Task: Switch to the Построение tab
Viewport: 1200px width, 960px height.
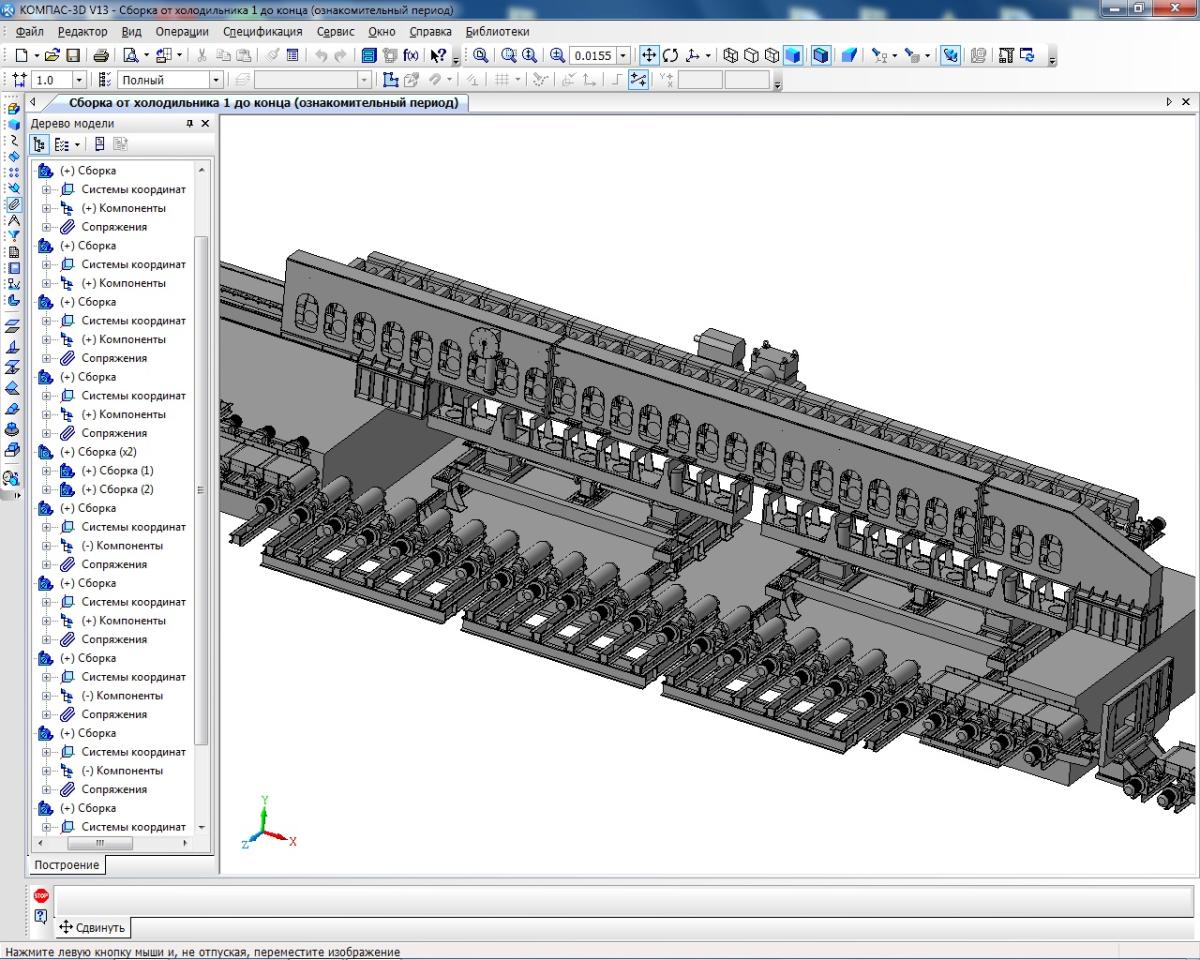Action: pyautogui.click(x=67, y=865)
